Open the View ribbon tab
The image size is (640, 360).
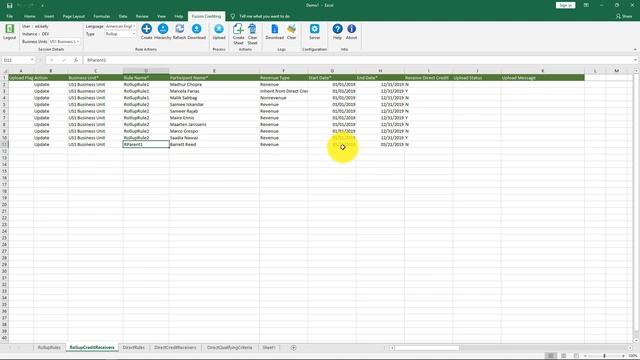point(161,16)
